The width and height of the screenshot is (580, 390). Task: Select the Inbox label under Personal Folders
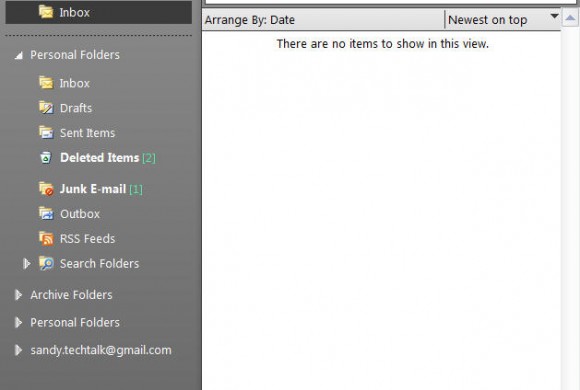tap(75, 83)
